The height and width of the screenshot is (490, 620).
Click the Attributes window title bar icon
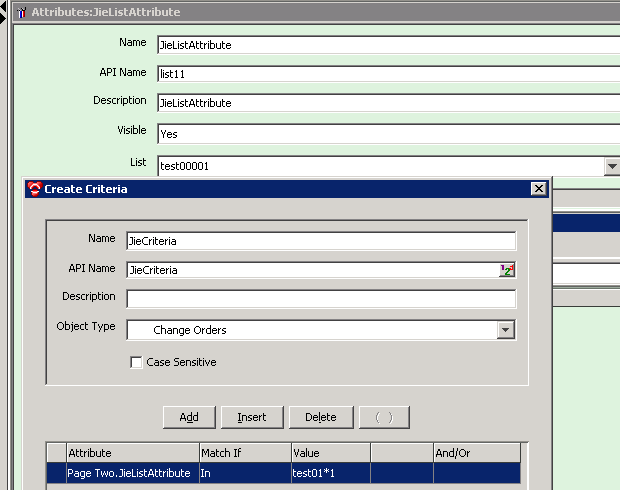pos(21,12)
